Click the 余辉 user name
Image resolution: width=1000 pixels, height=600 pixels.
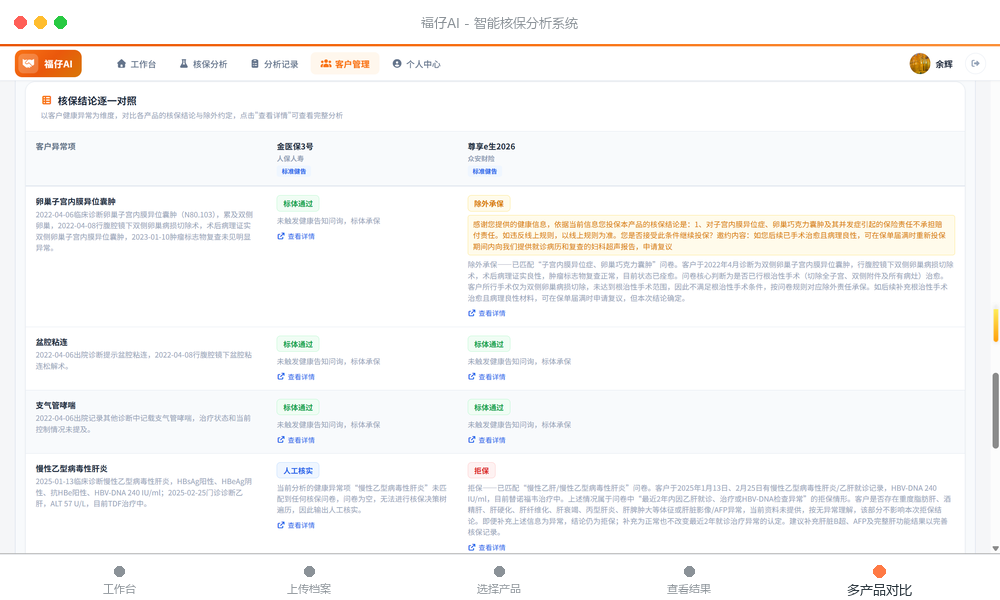(944, 64)
